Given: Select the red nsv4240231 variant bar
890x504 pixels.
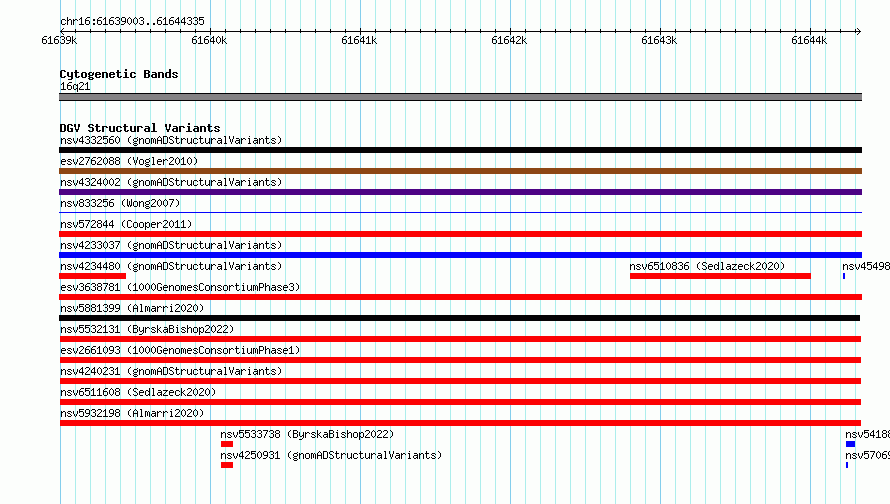Looking at the screenshot, I should 460,381.
